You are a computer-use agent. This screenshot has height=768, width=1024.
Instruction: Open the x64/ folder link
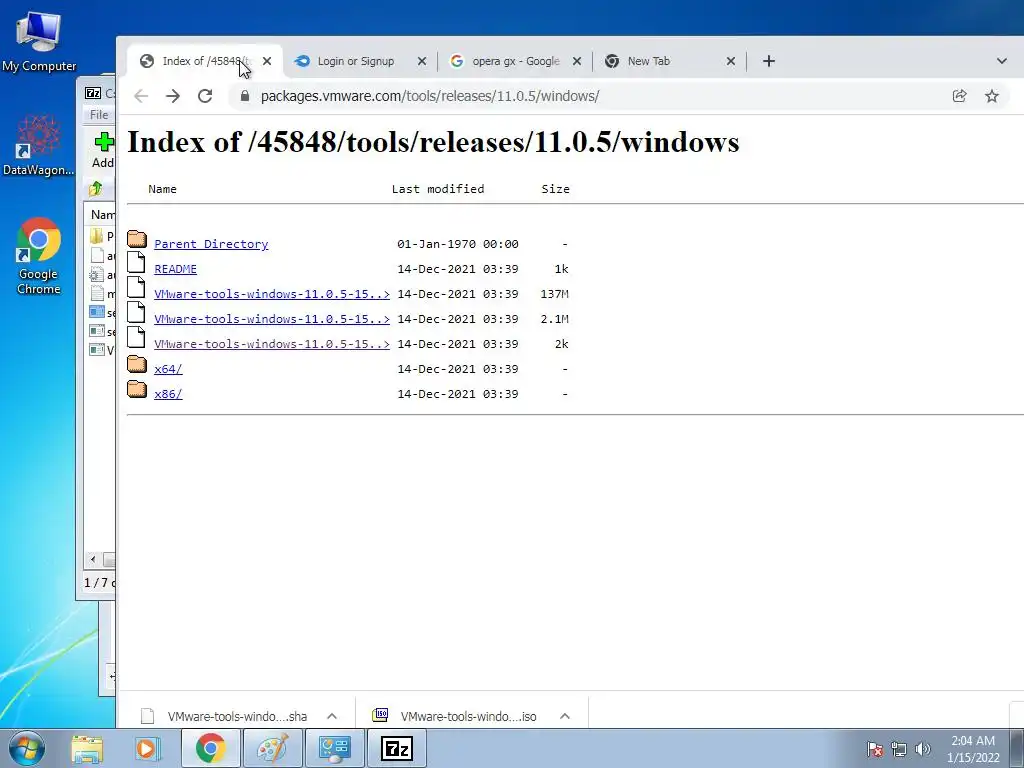[x=168, y=368]
